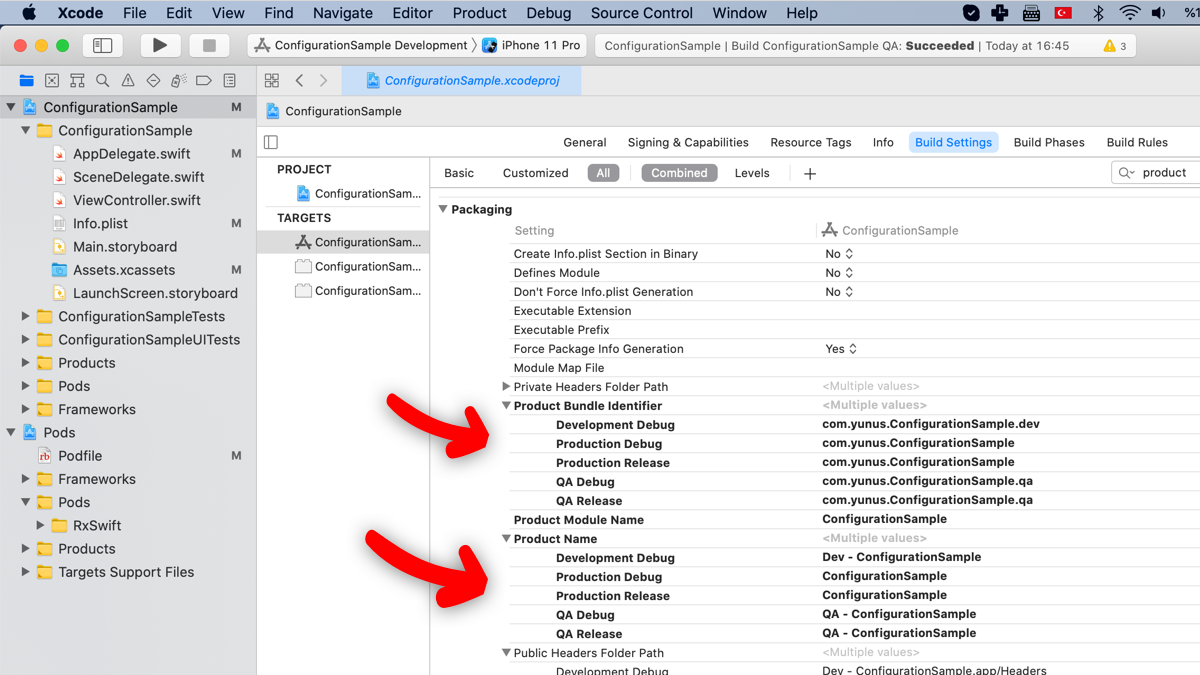
Task: Open the Source Control menu
Action: 642,13
